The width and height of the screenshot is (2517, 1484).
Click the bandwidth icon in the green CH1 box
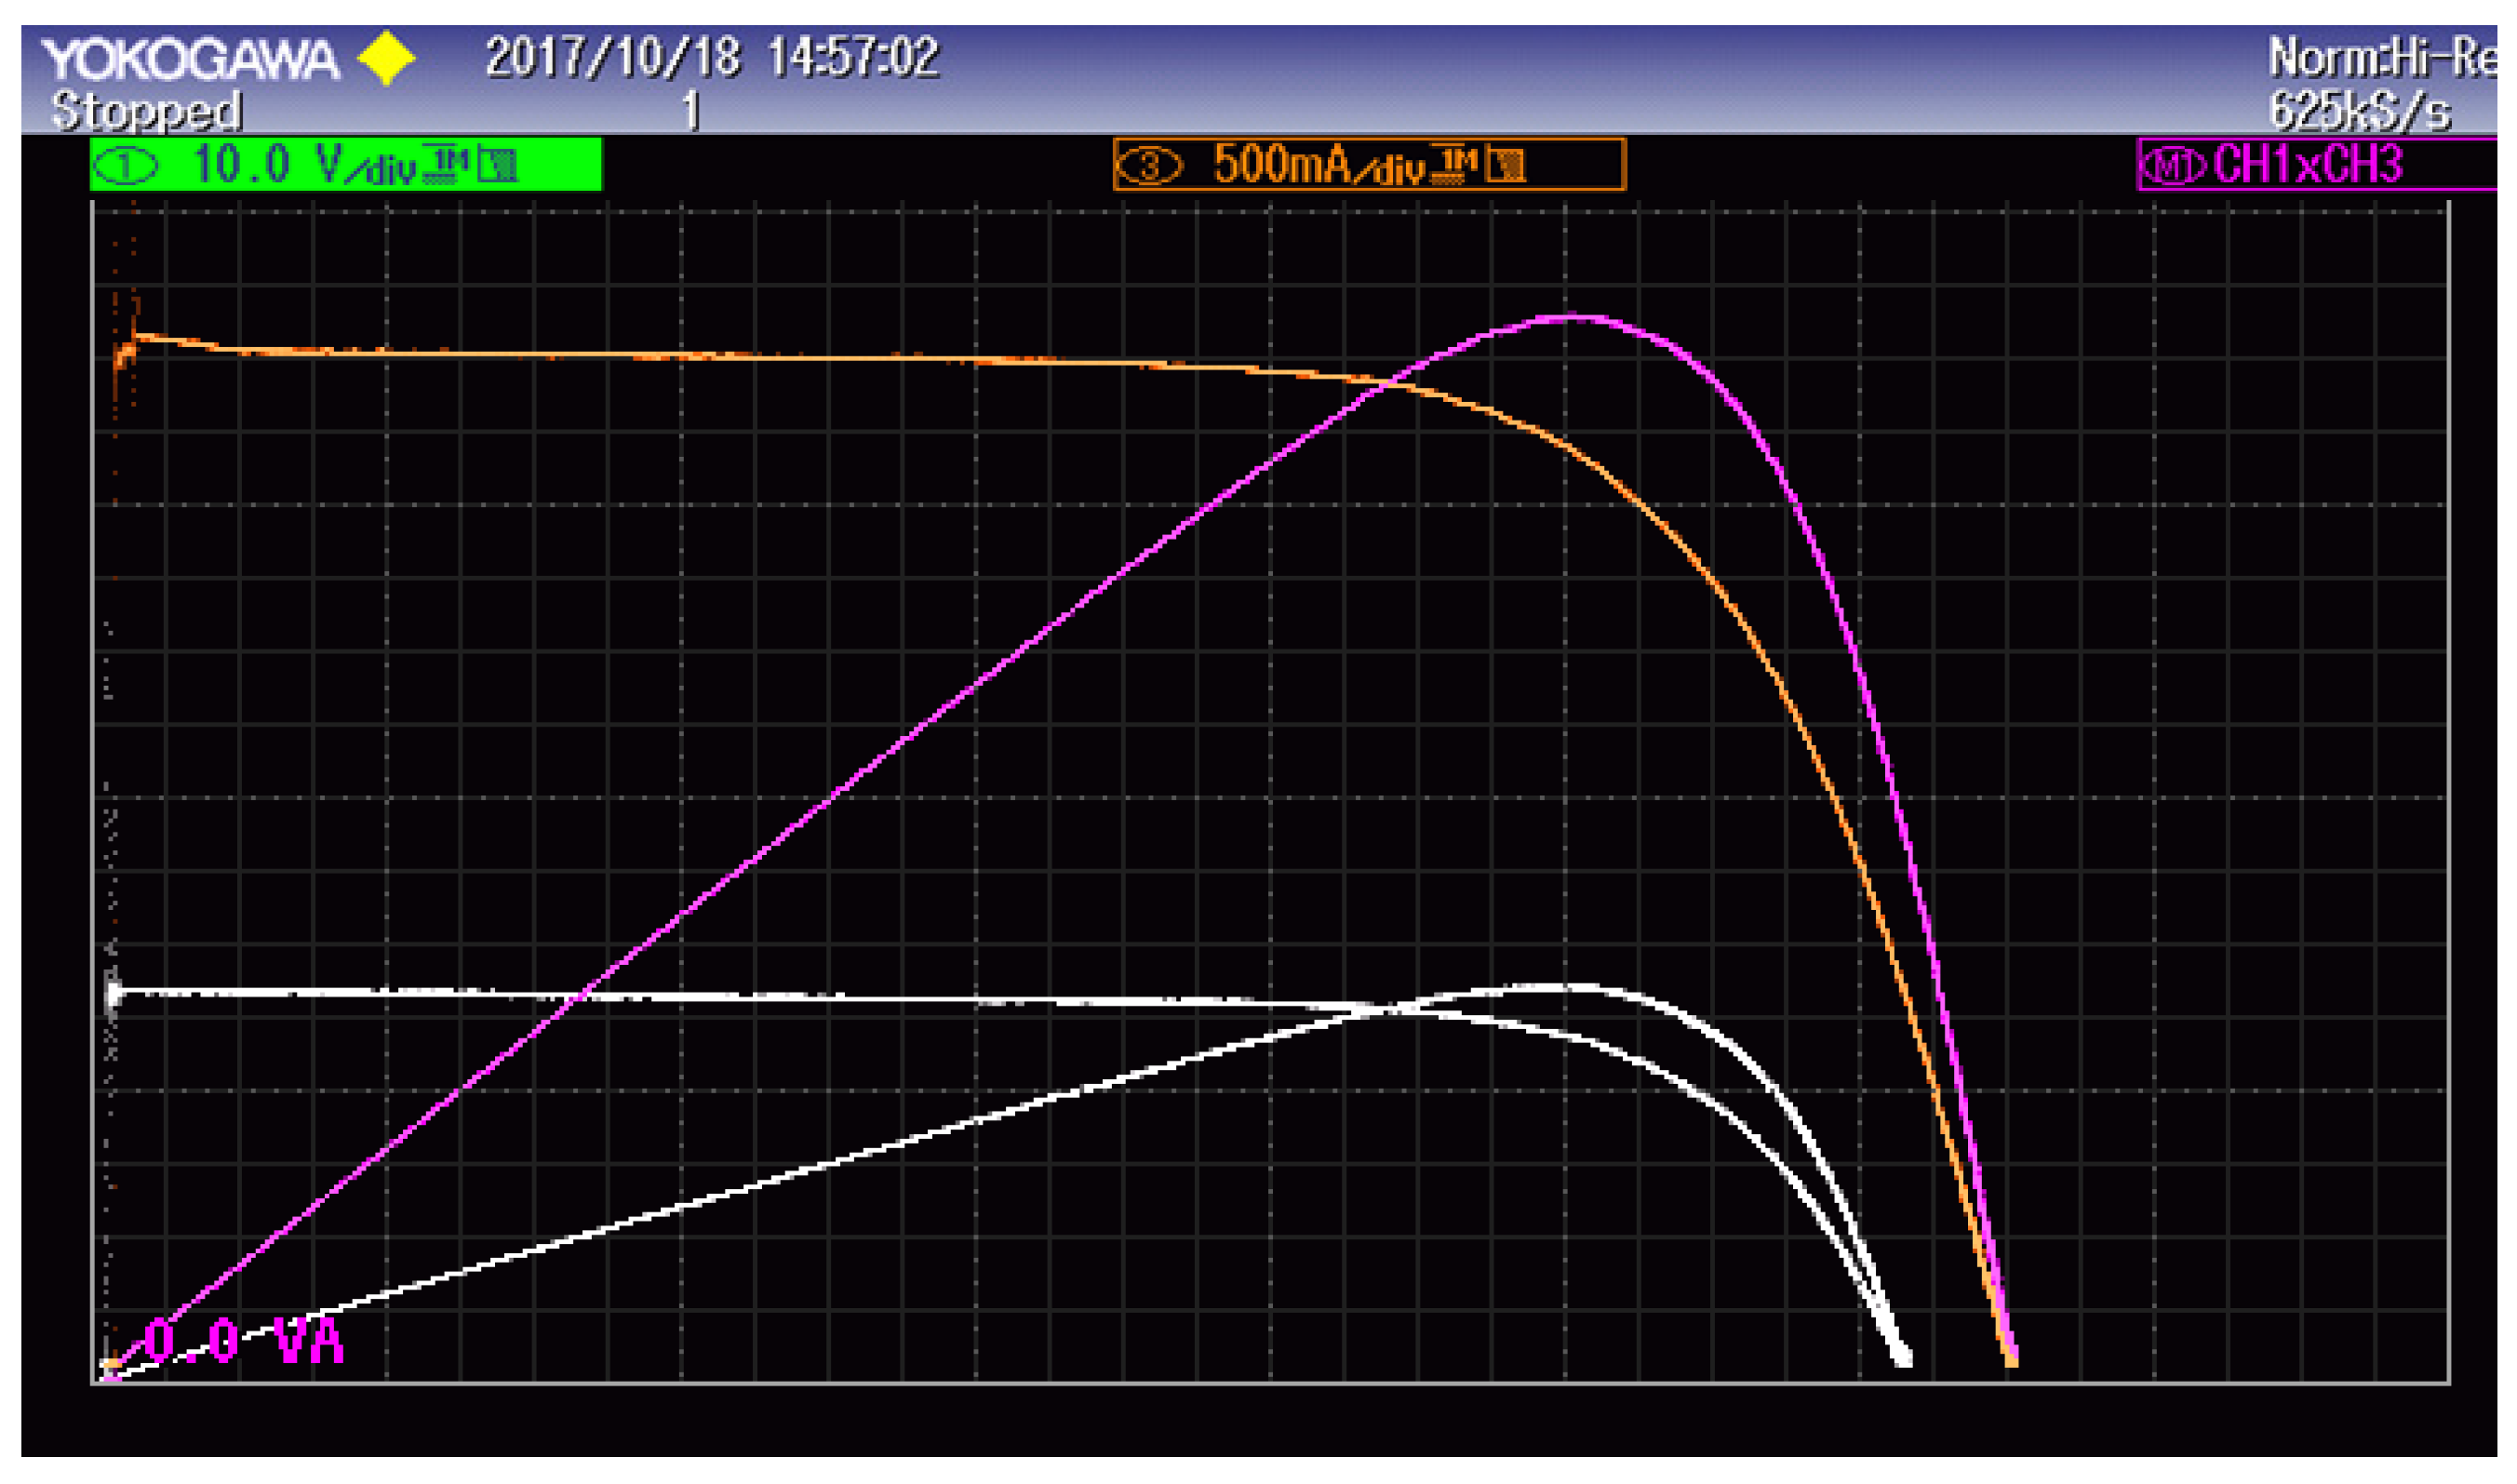[498, 165]
